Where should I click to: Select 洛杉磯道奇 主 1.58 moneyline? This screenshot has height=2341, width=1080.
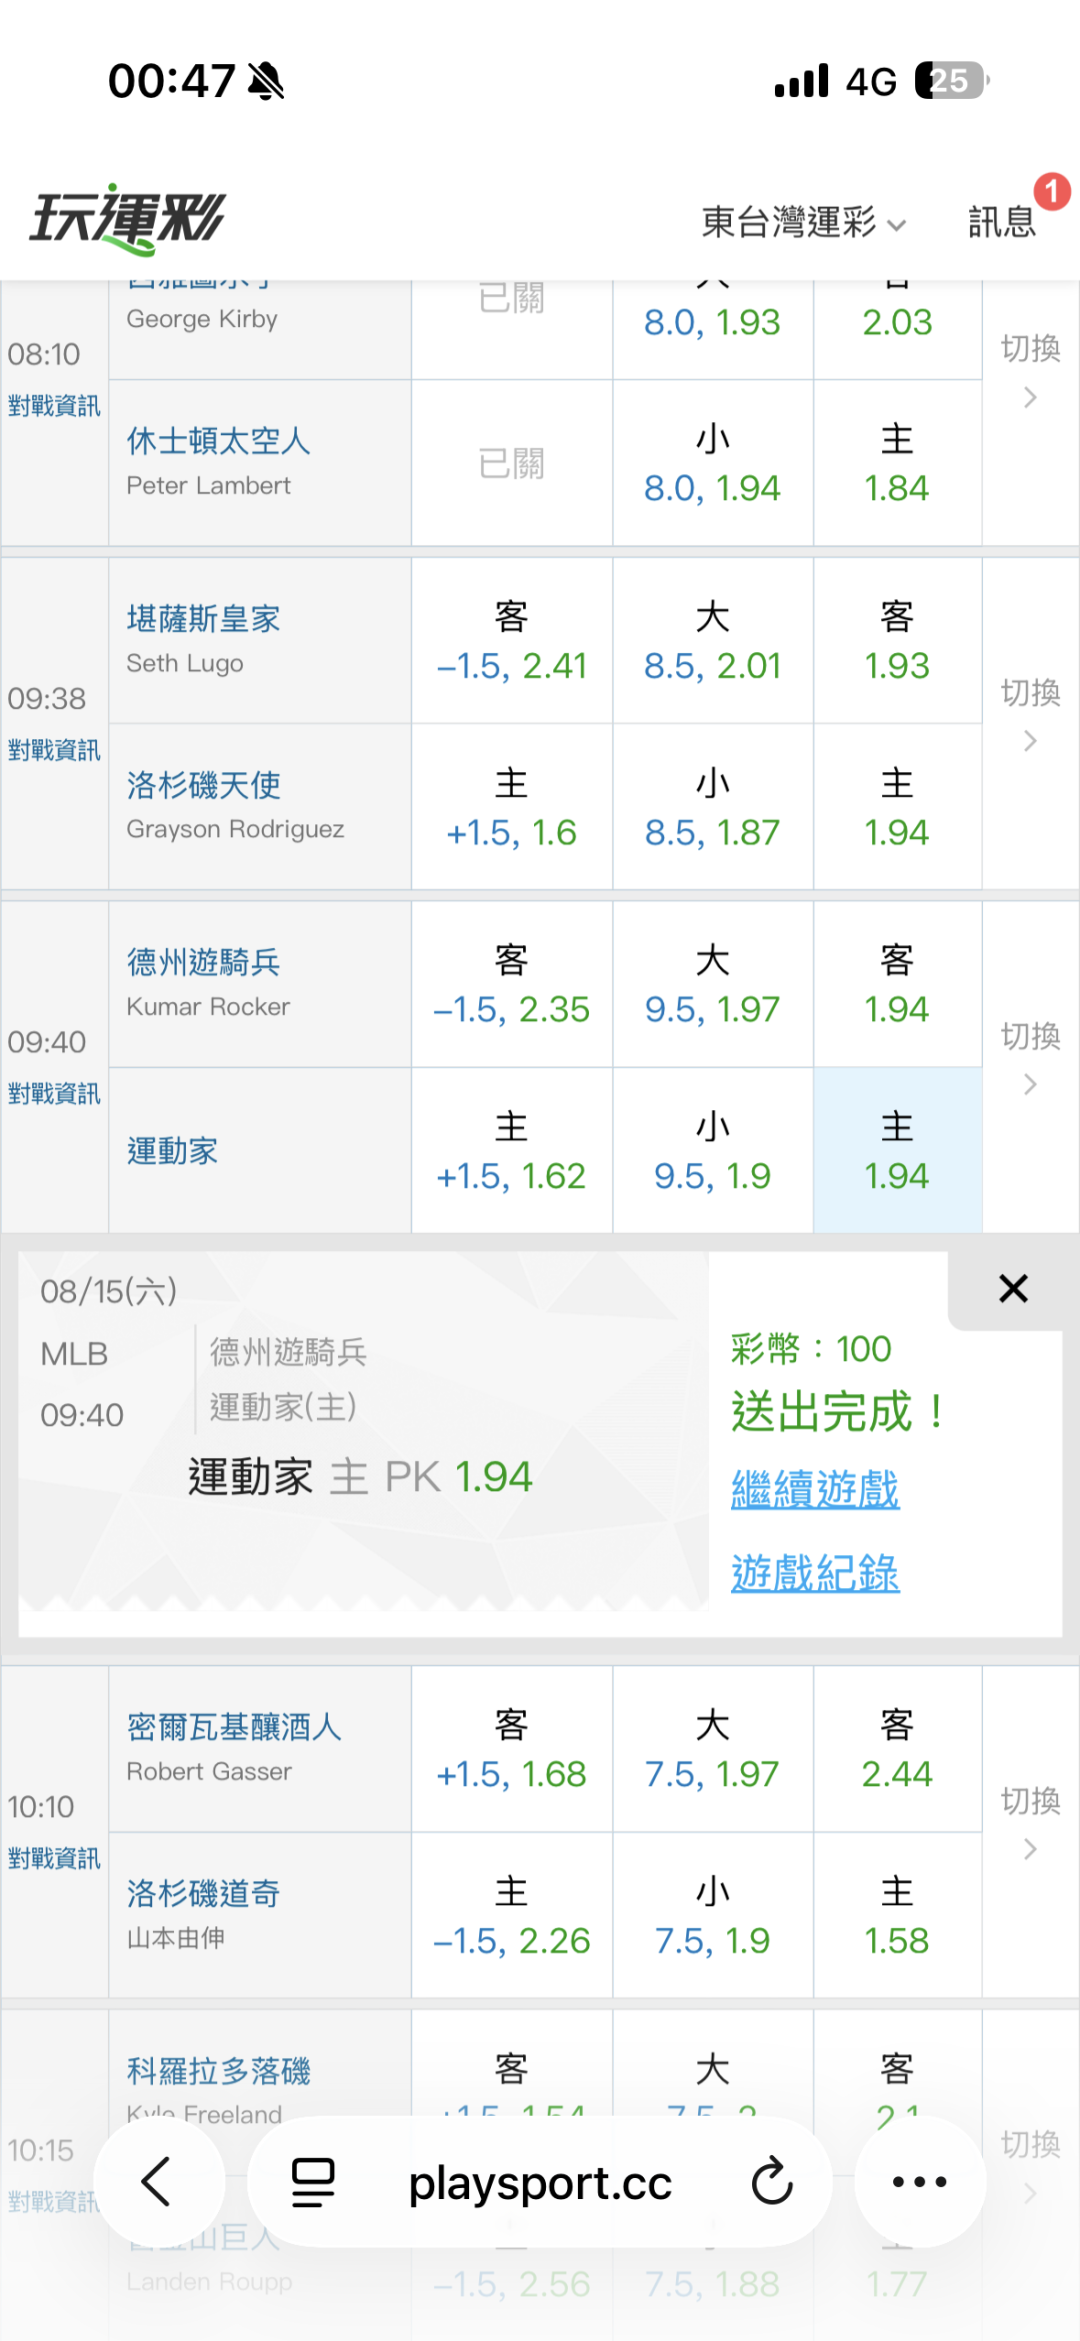[897, 1915]
